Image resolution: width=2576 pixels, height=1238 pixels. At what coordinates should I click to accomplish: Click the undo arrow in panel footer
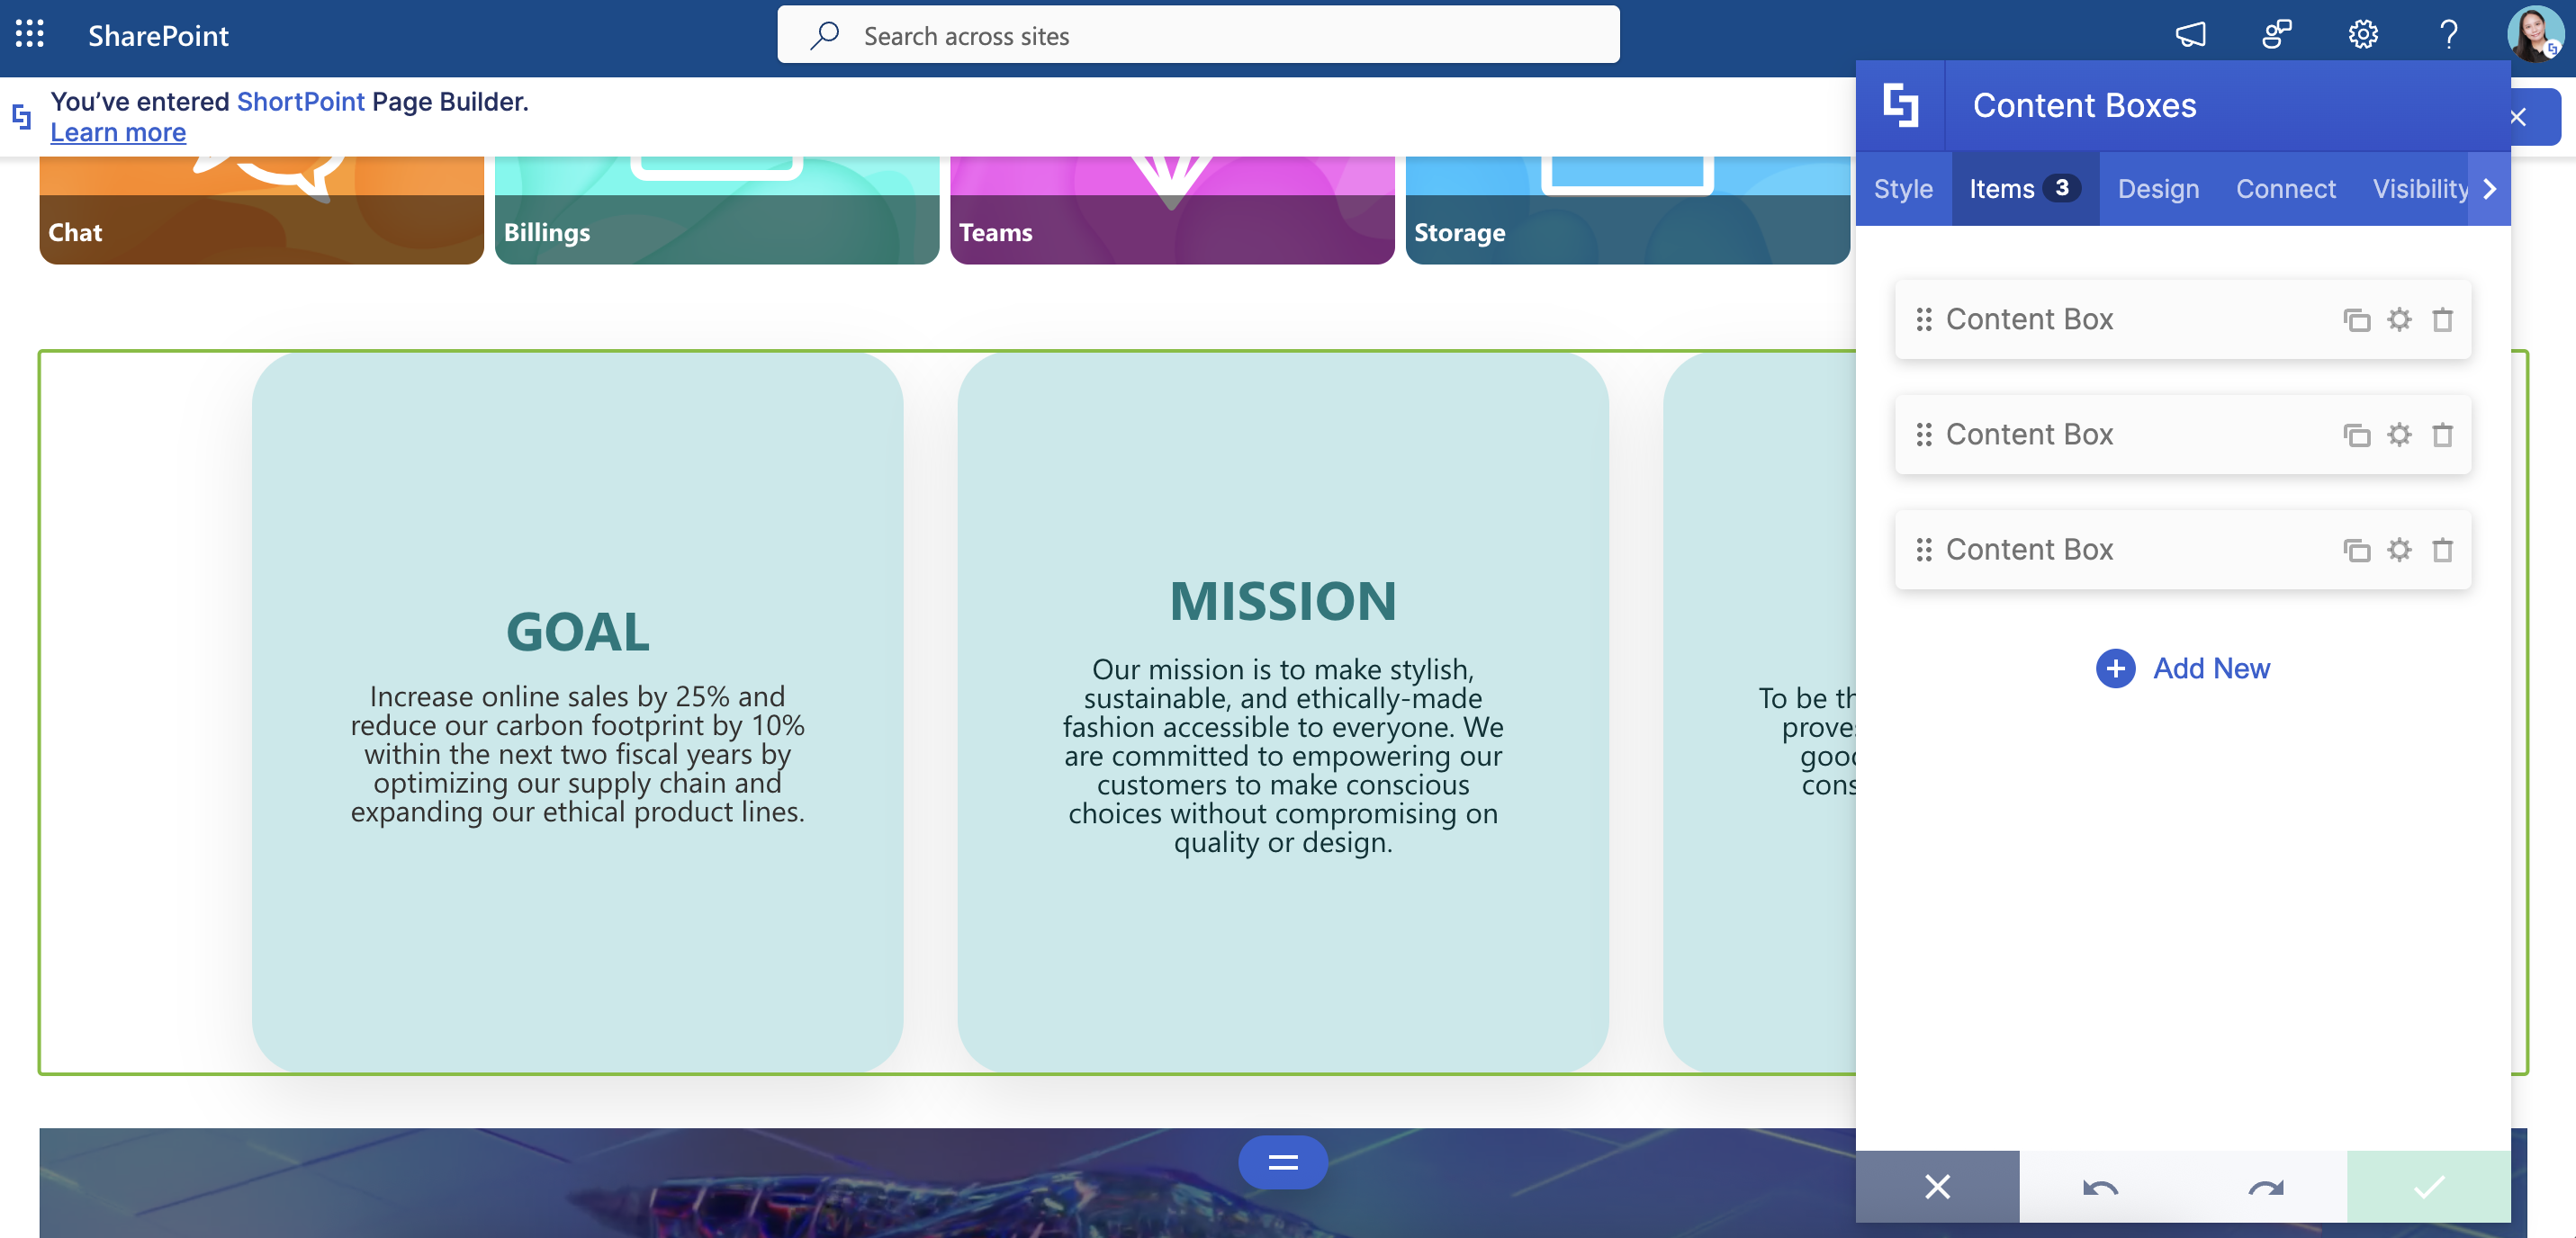(x=2100, y=1187)
